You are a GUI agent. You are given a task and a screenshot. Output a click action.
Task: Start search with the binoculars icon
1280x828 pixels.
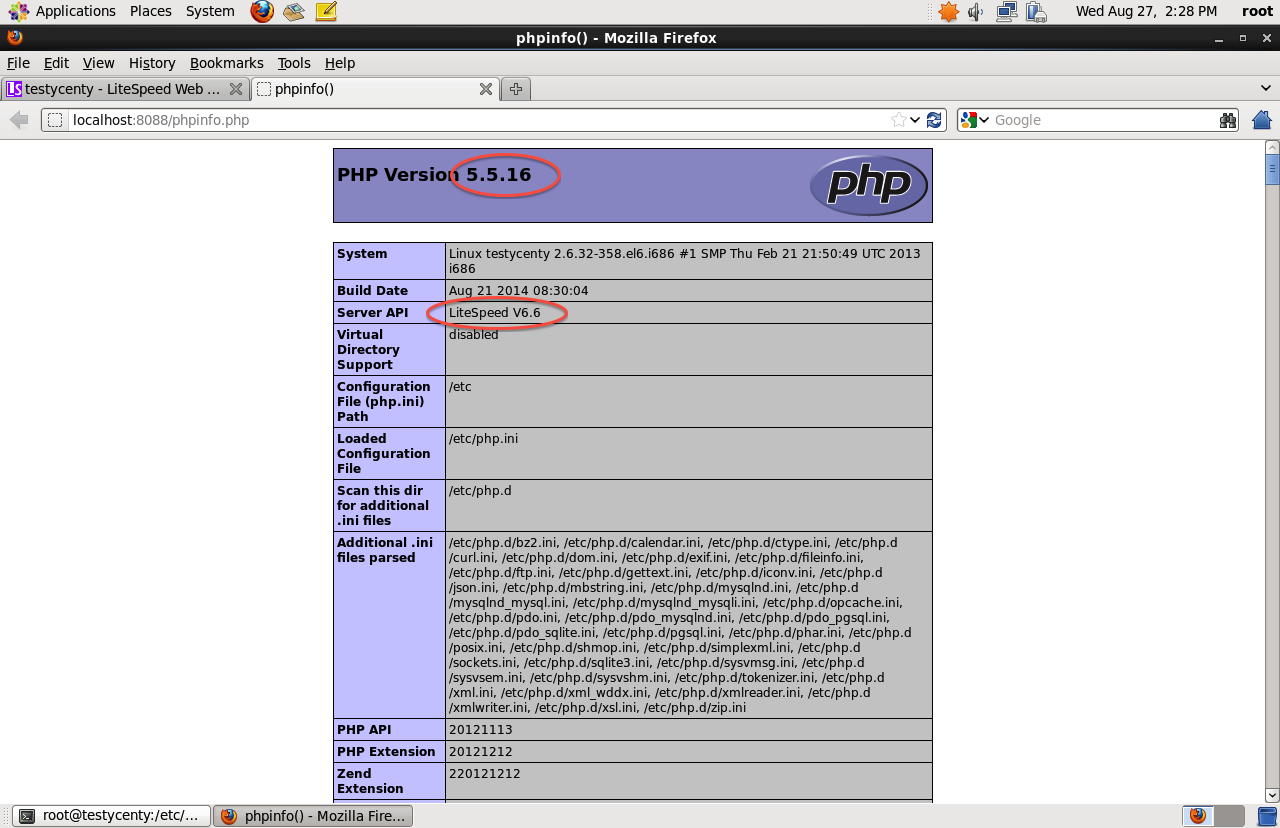point(1228,120)
